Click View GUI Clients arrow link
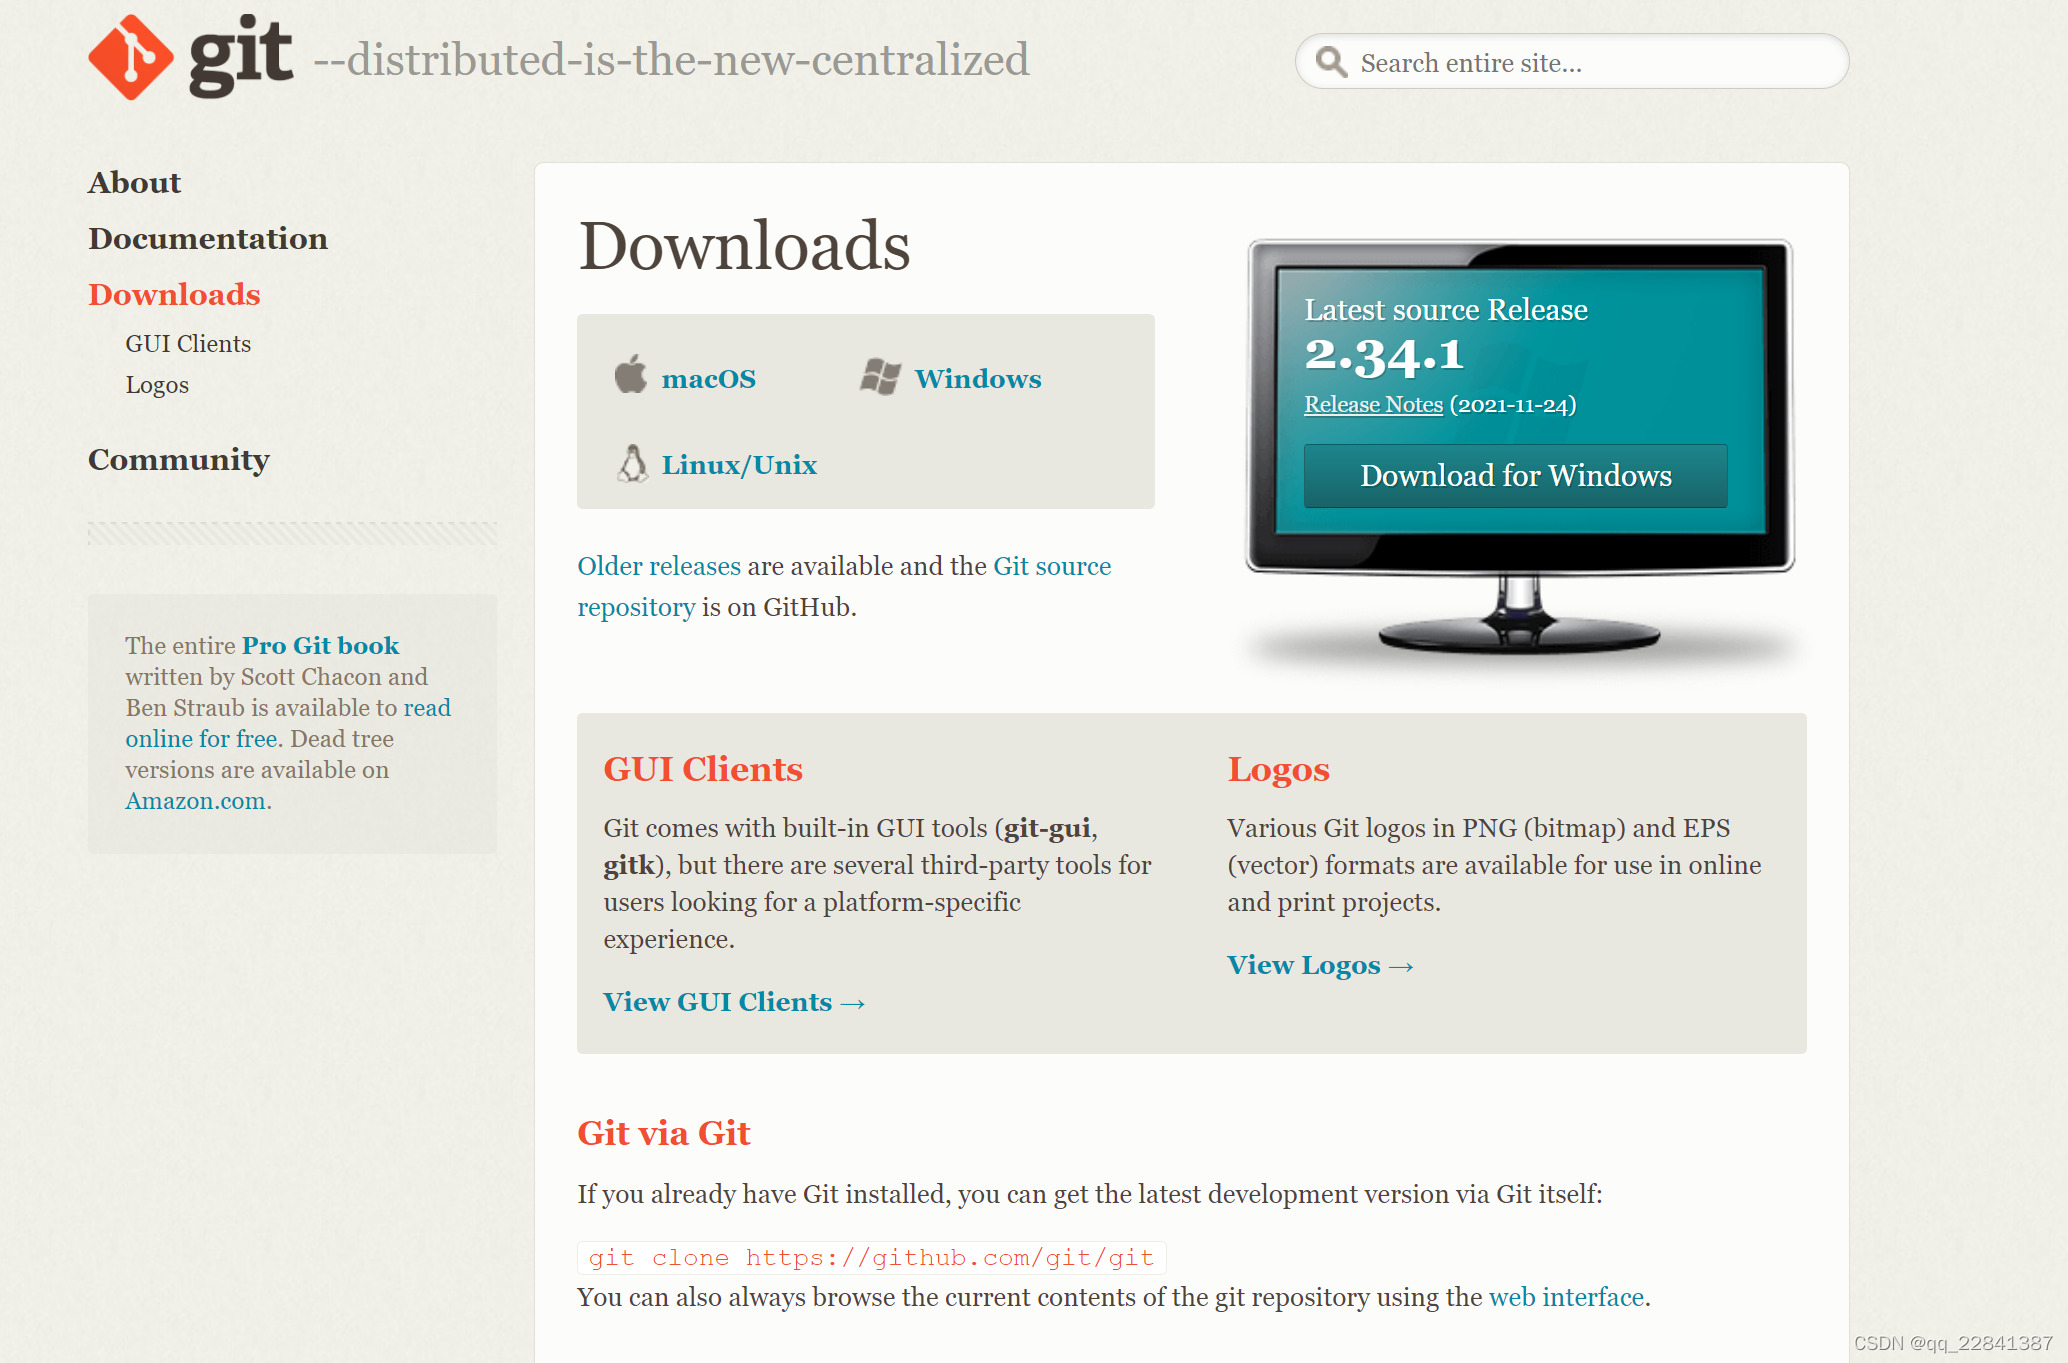The height and width of the screenshot is (1363, 2068). (x=734, y=1002)
